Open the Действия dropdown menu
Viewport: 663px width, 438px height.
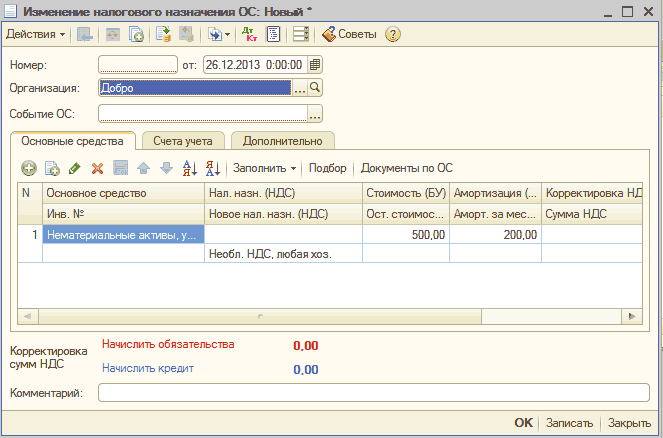click(x=36, y=34)
